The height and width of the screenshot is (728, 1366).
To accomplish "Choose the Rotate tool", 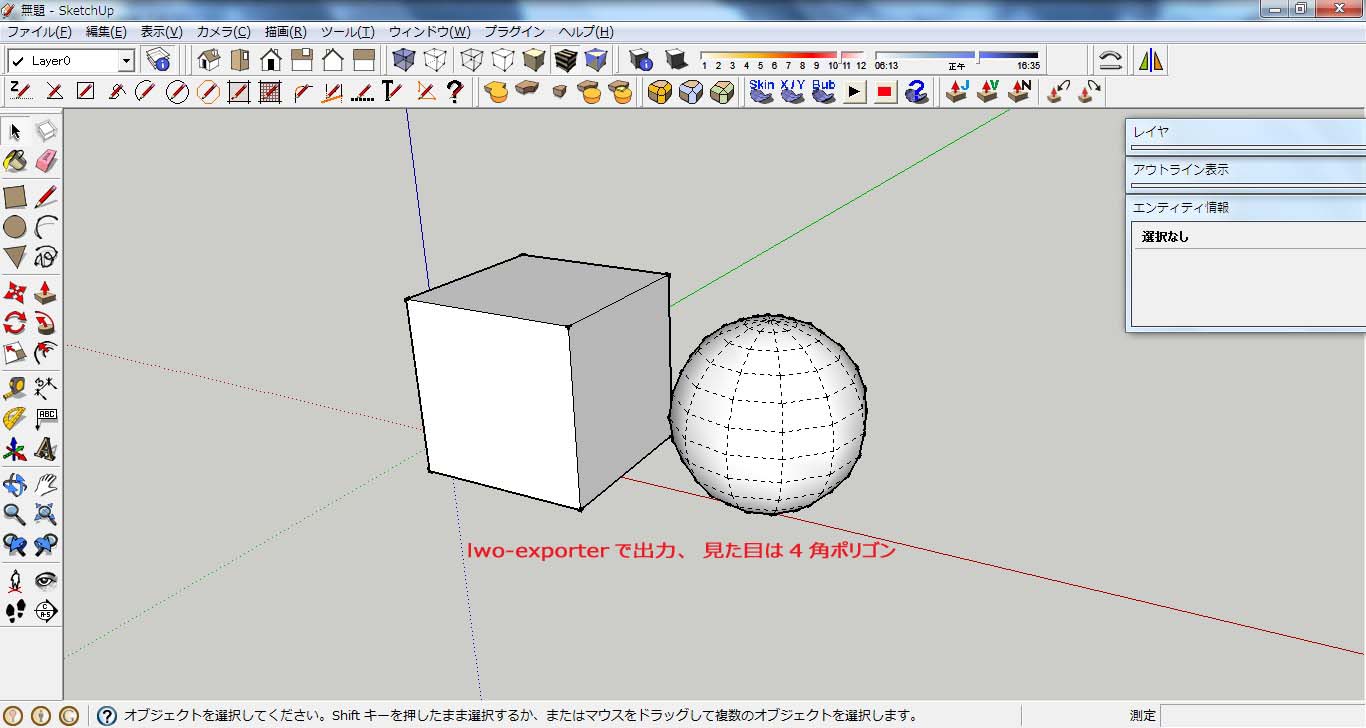I will click(15, 323).
